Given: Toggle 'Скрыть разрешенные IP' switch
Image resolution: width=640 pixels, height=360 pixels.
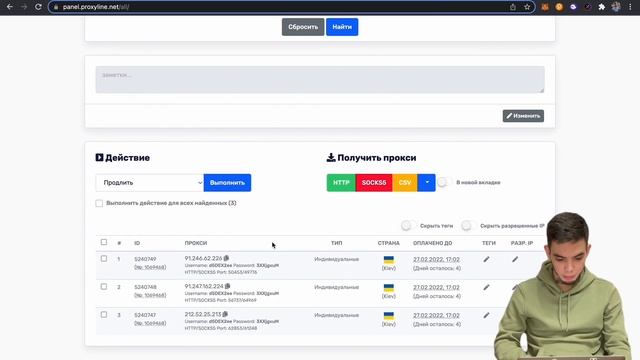Looking at the screenshot, I should pos(468,226).
